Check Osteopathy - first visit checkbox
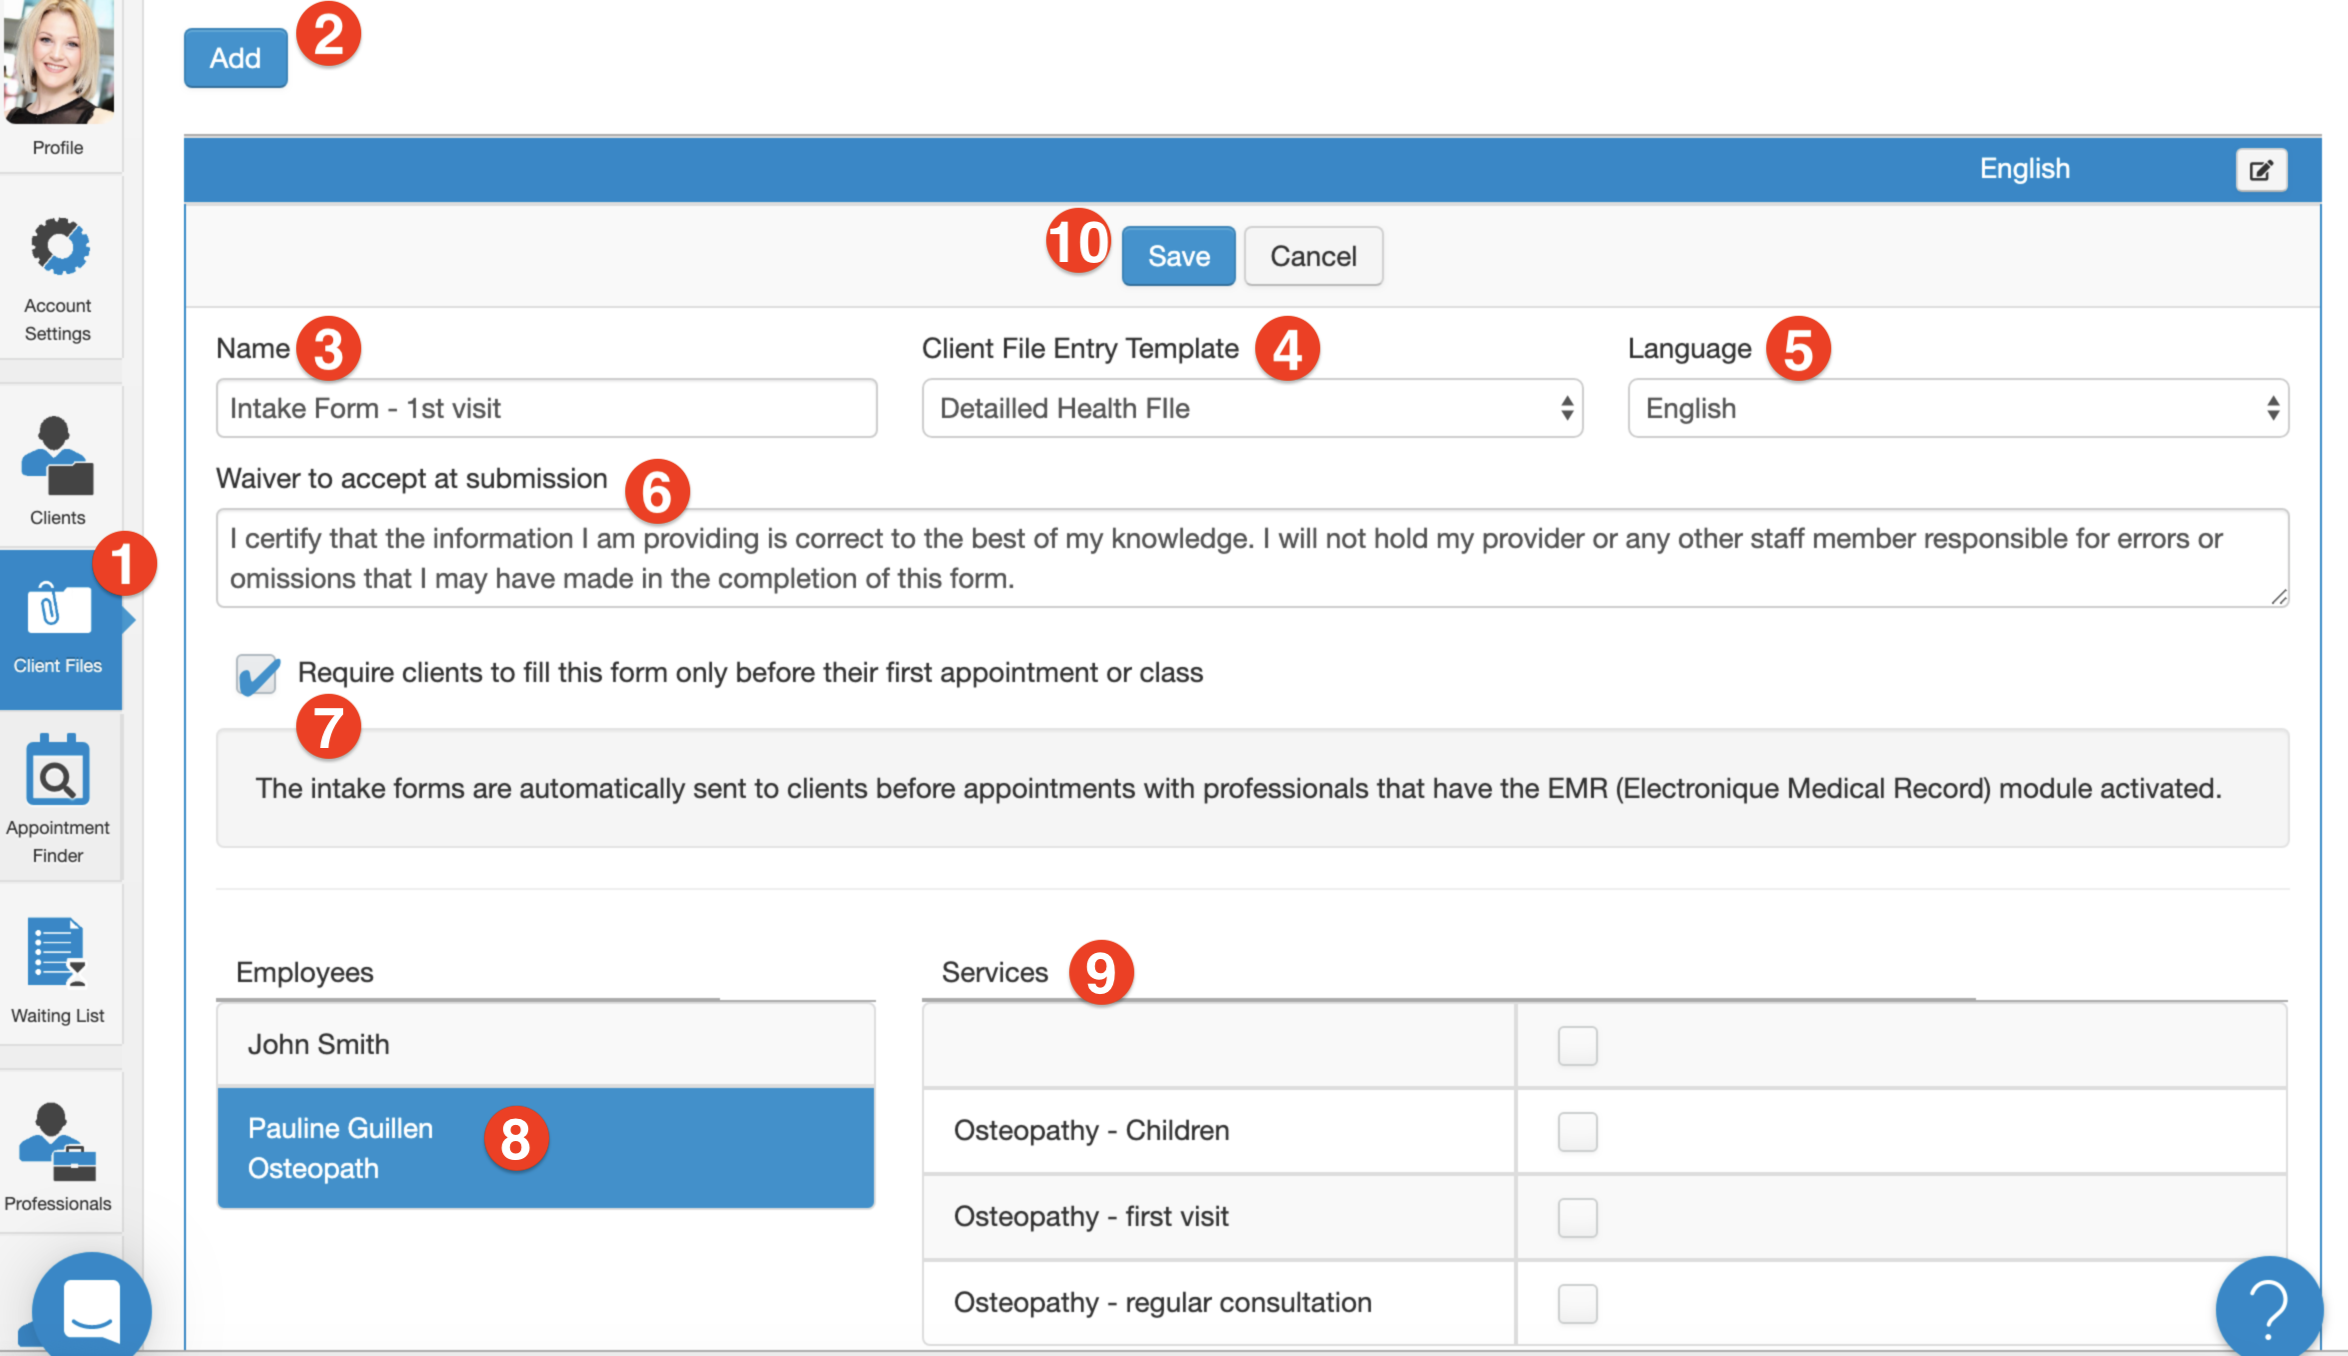Image resolution: width=2348 pixels, height=1356 pixels. [x=1577, y=1218]
